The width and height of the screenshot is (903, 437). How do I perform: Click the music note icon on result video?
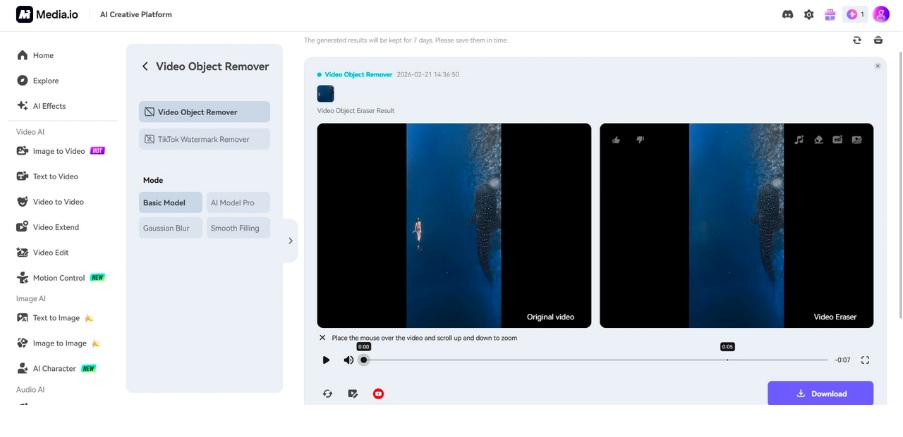coord(799,139)
